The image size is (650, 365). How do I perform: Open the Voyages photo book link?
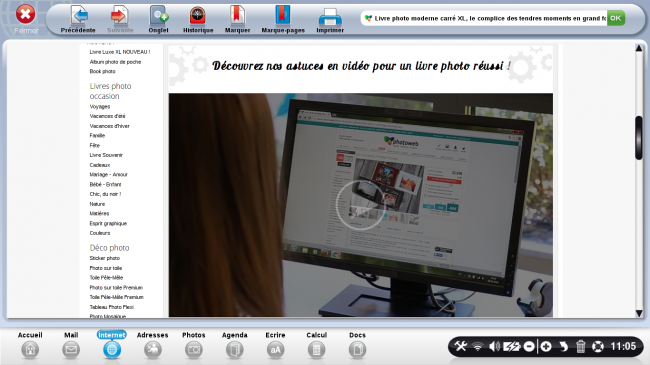(x=99, y=107)
